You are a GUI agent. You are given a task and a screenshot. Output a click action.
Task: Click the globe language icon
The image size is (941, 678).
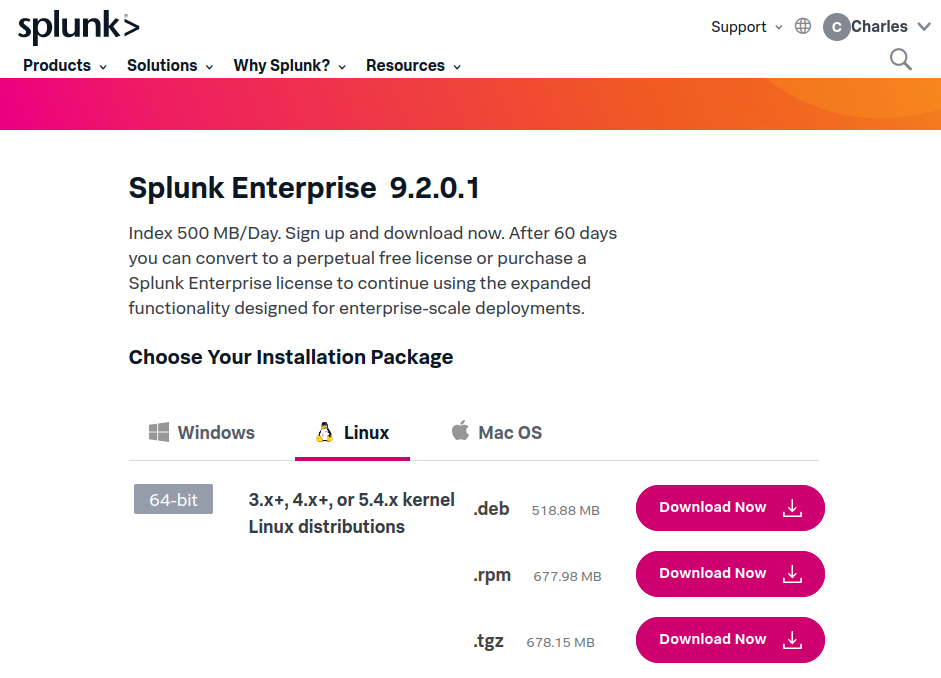(803, 27)
